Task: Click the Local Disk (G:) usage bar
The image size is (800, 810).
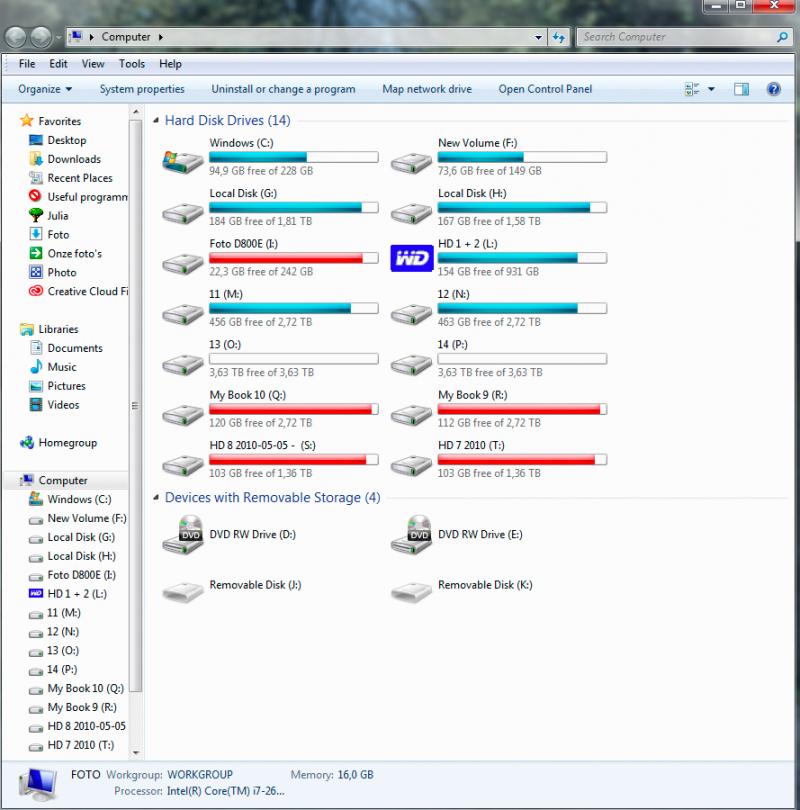Action: point(293,208)
